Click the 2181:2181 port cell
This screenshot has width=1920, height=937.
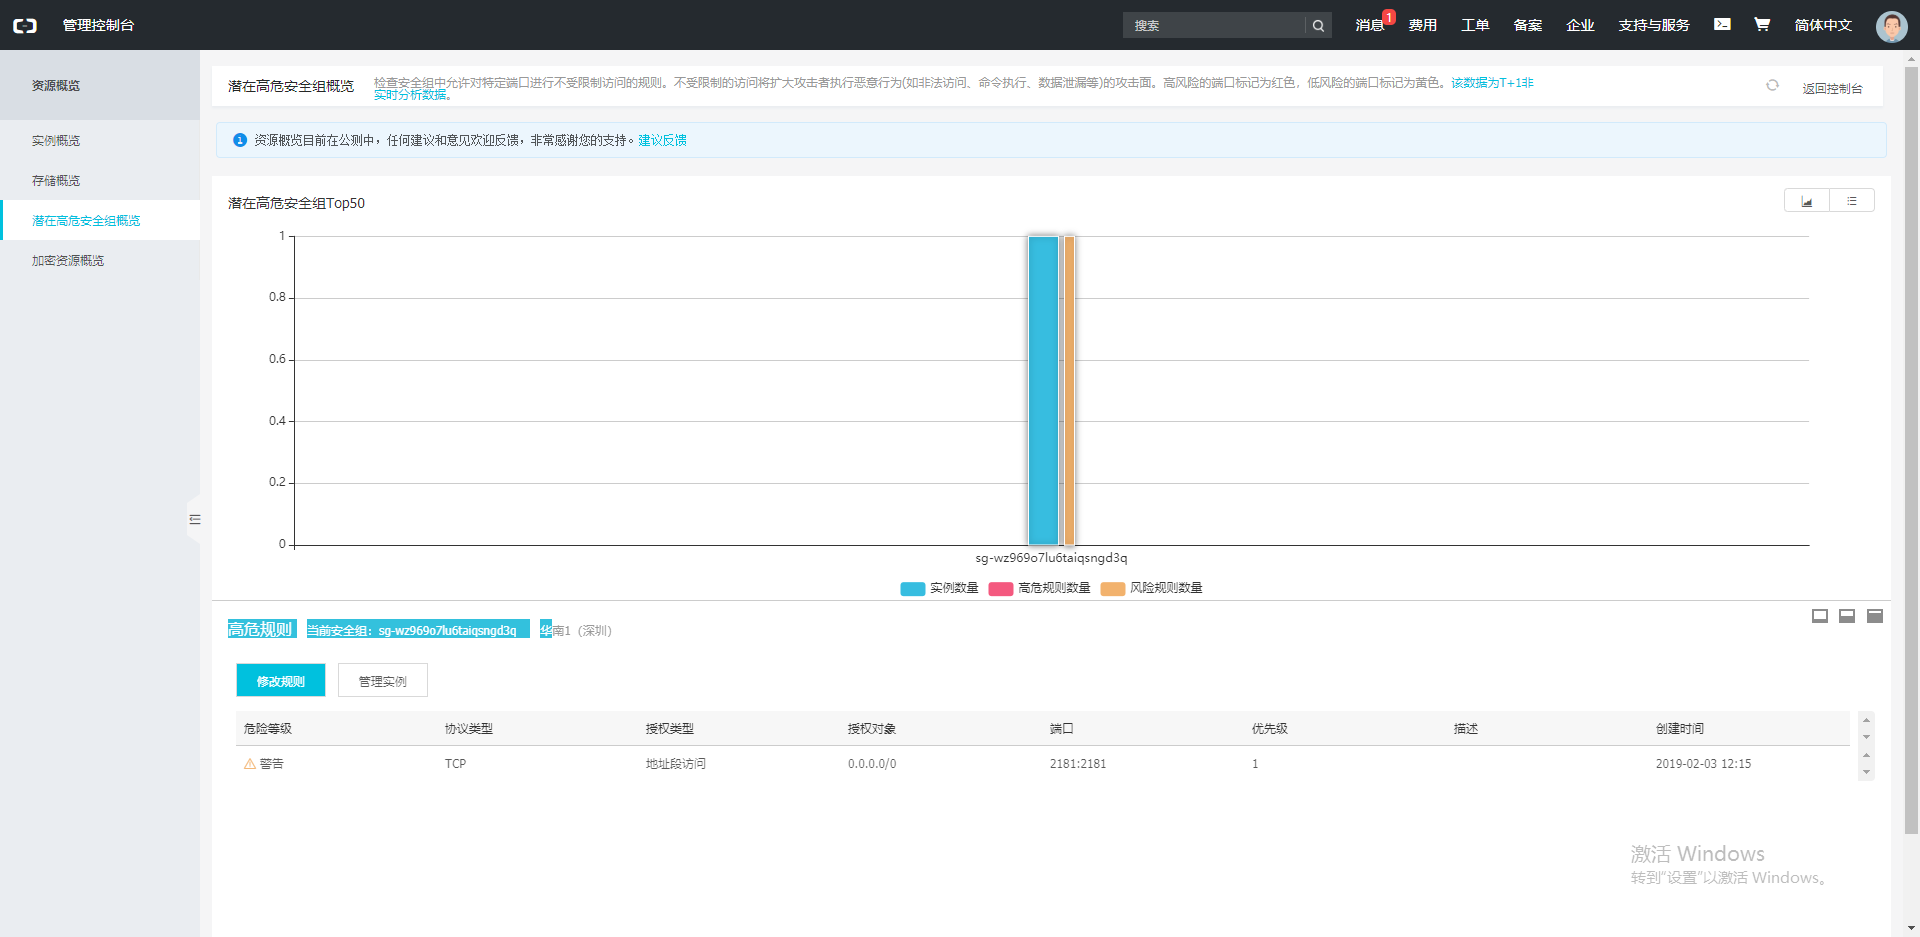point(1078,764)
